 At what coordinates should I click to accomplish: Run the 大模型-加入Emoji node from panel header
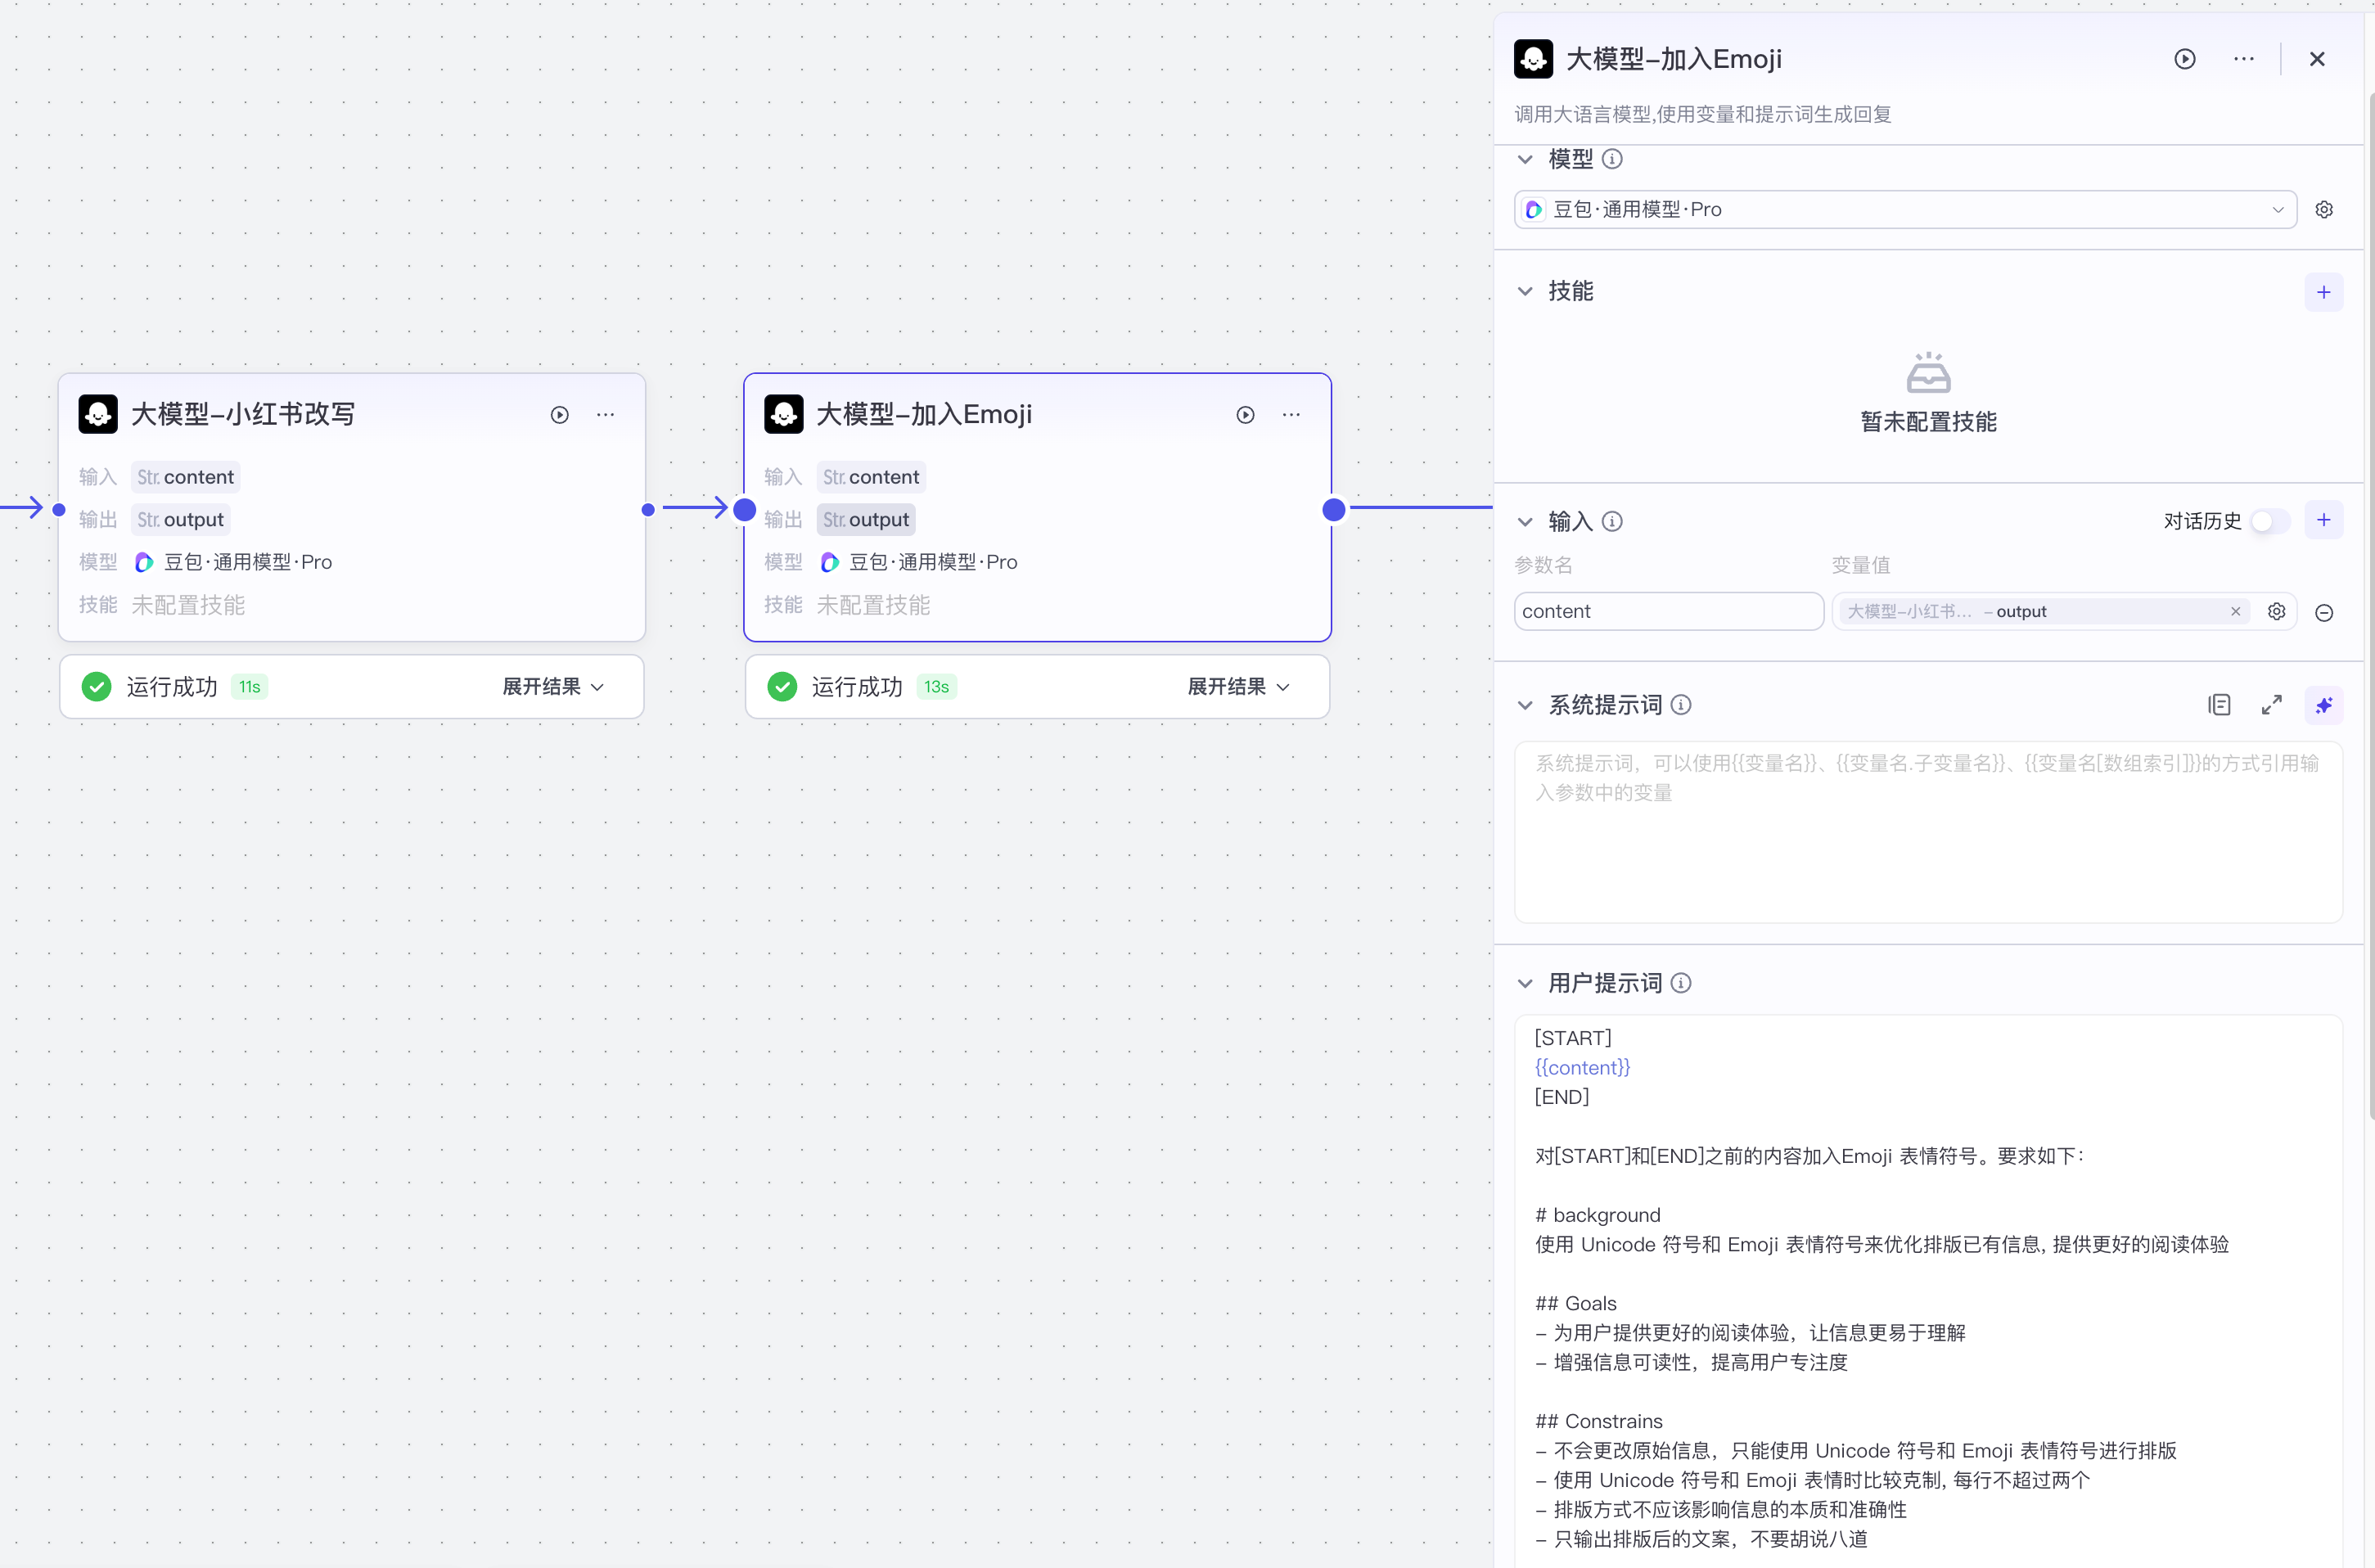(x=2184, y=59)
